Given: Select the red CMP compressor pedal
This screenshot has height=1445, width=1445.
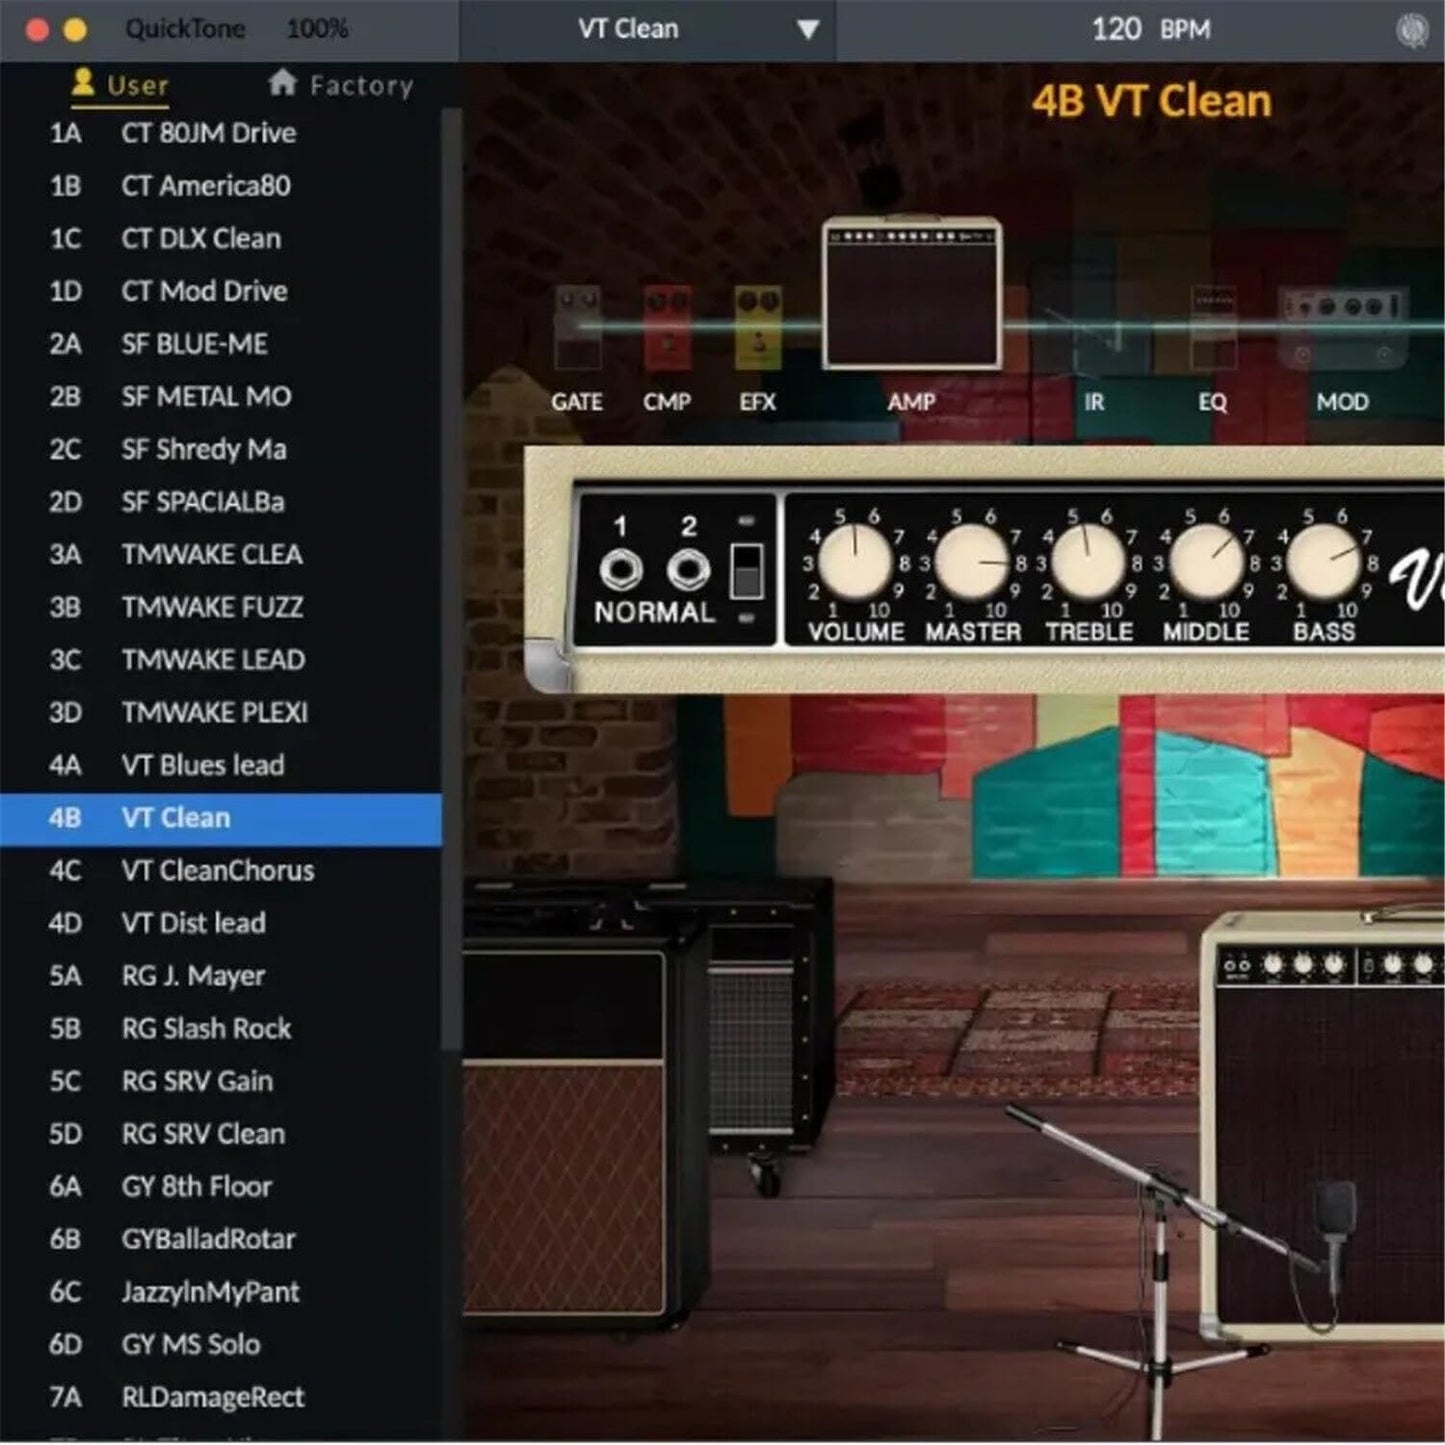Looking at the screenshot, I should [667, 328].
